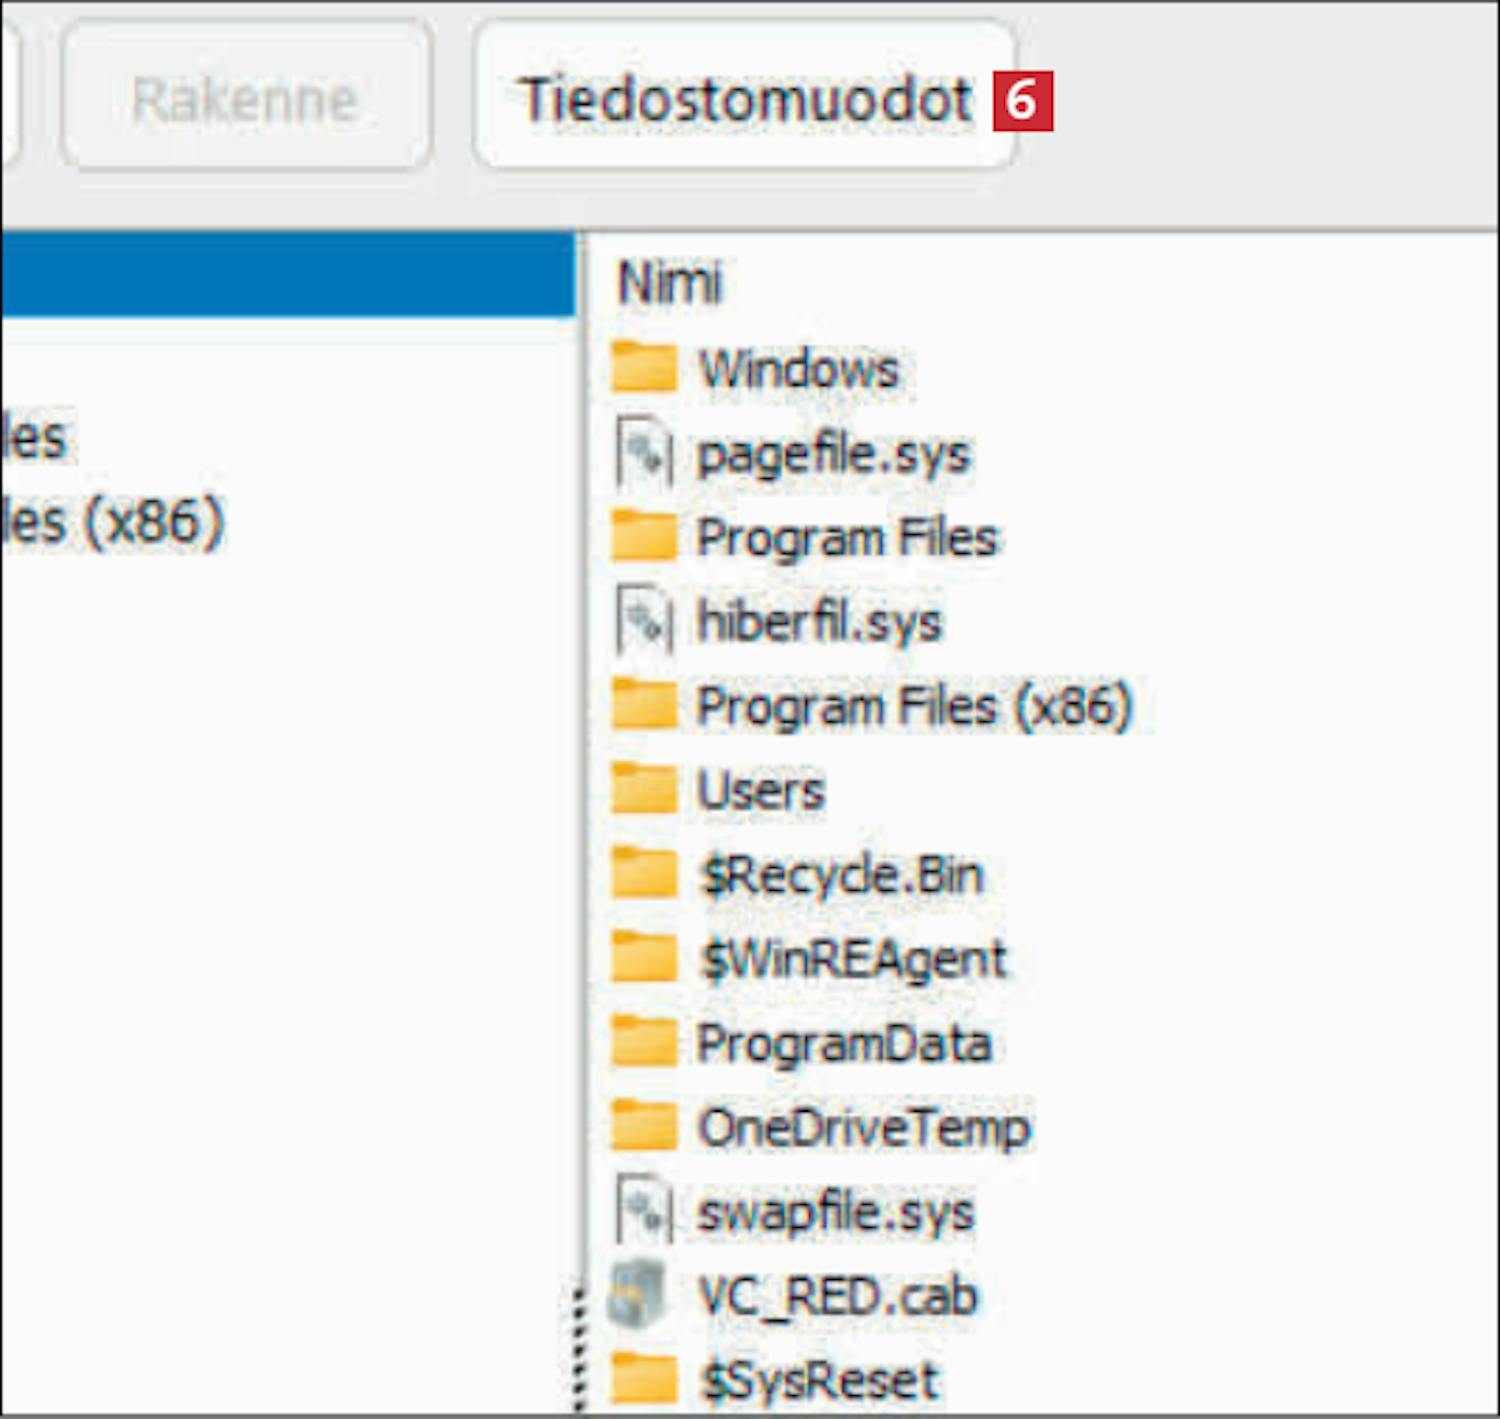Click the VC_RED.cab cabinet file icon
The image size is (1500, 1419).
(638, 1296)
